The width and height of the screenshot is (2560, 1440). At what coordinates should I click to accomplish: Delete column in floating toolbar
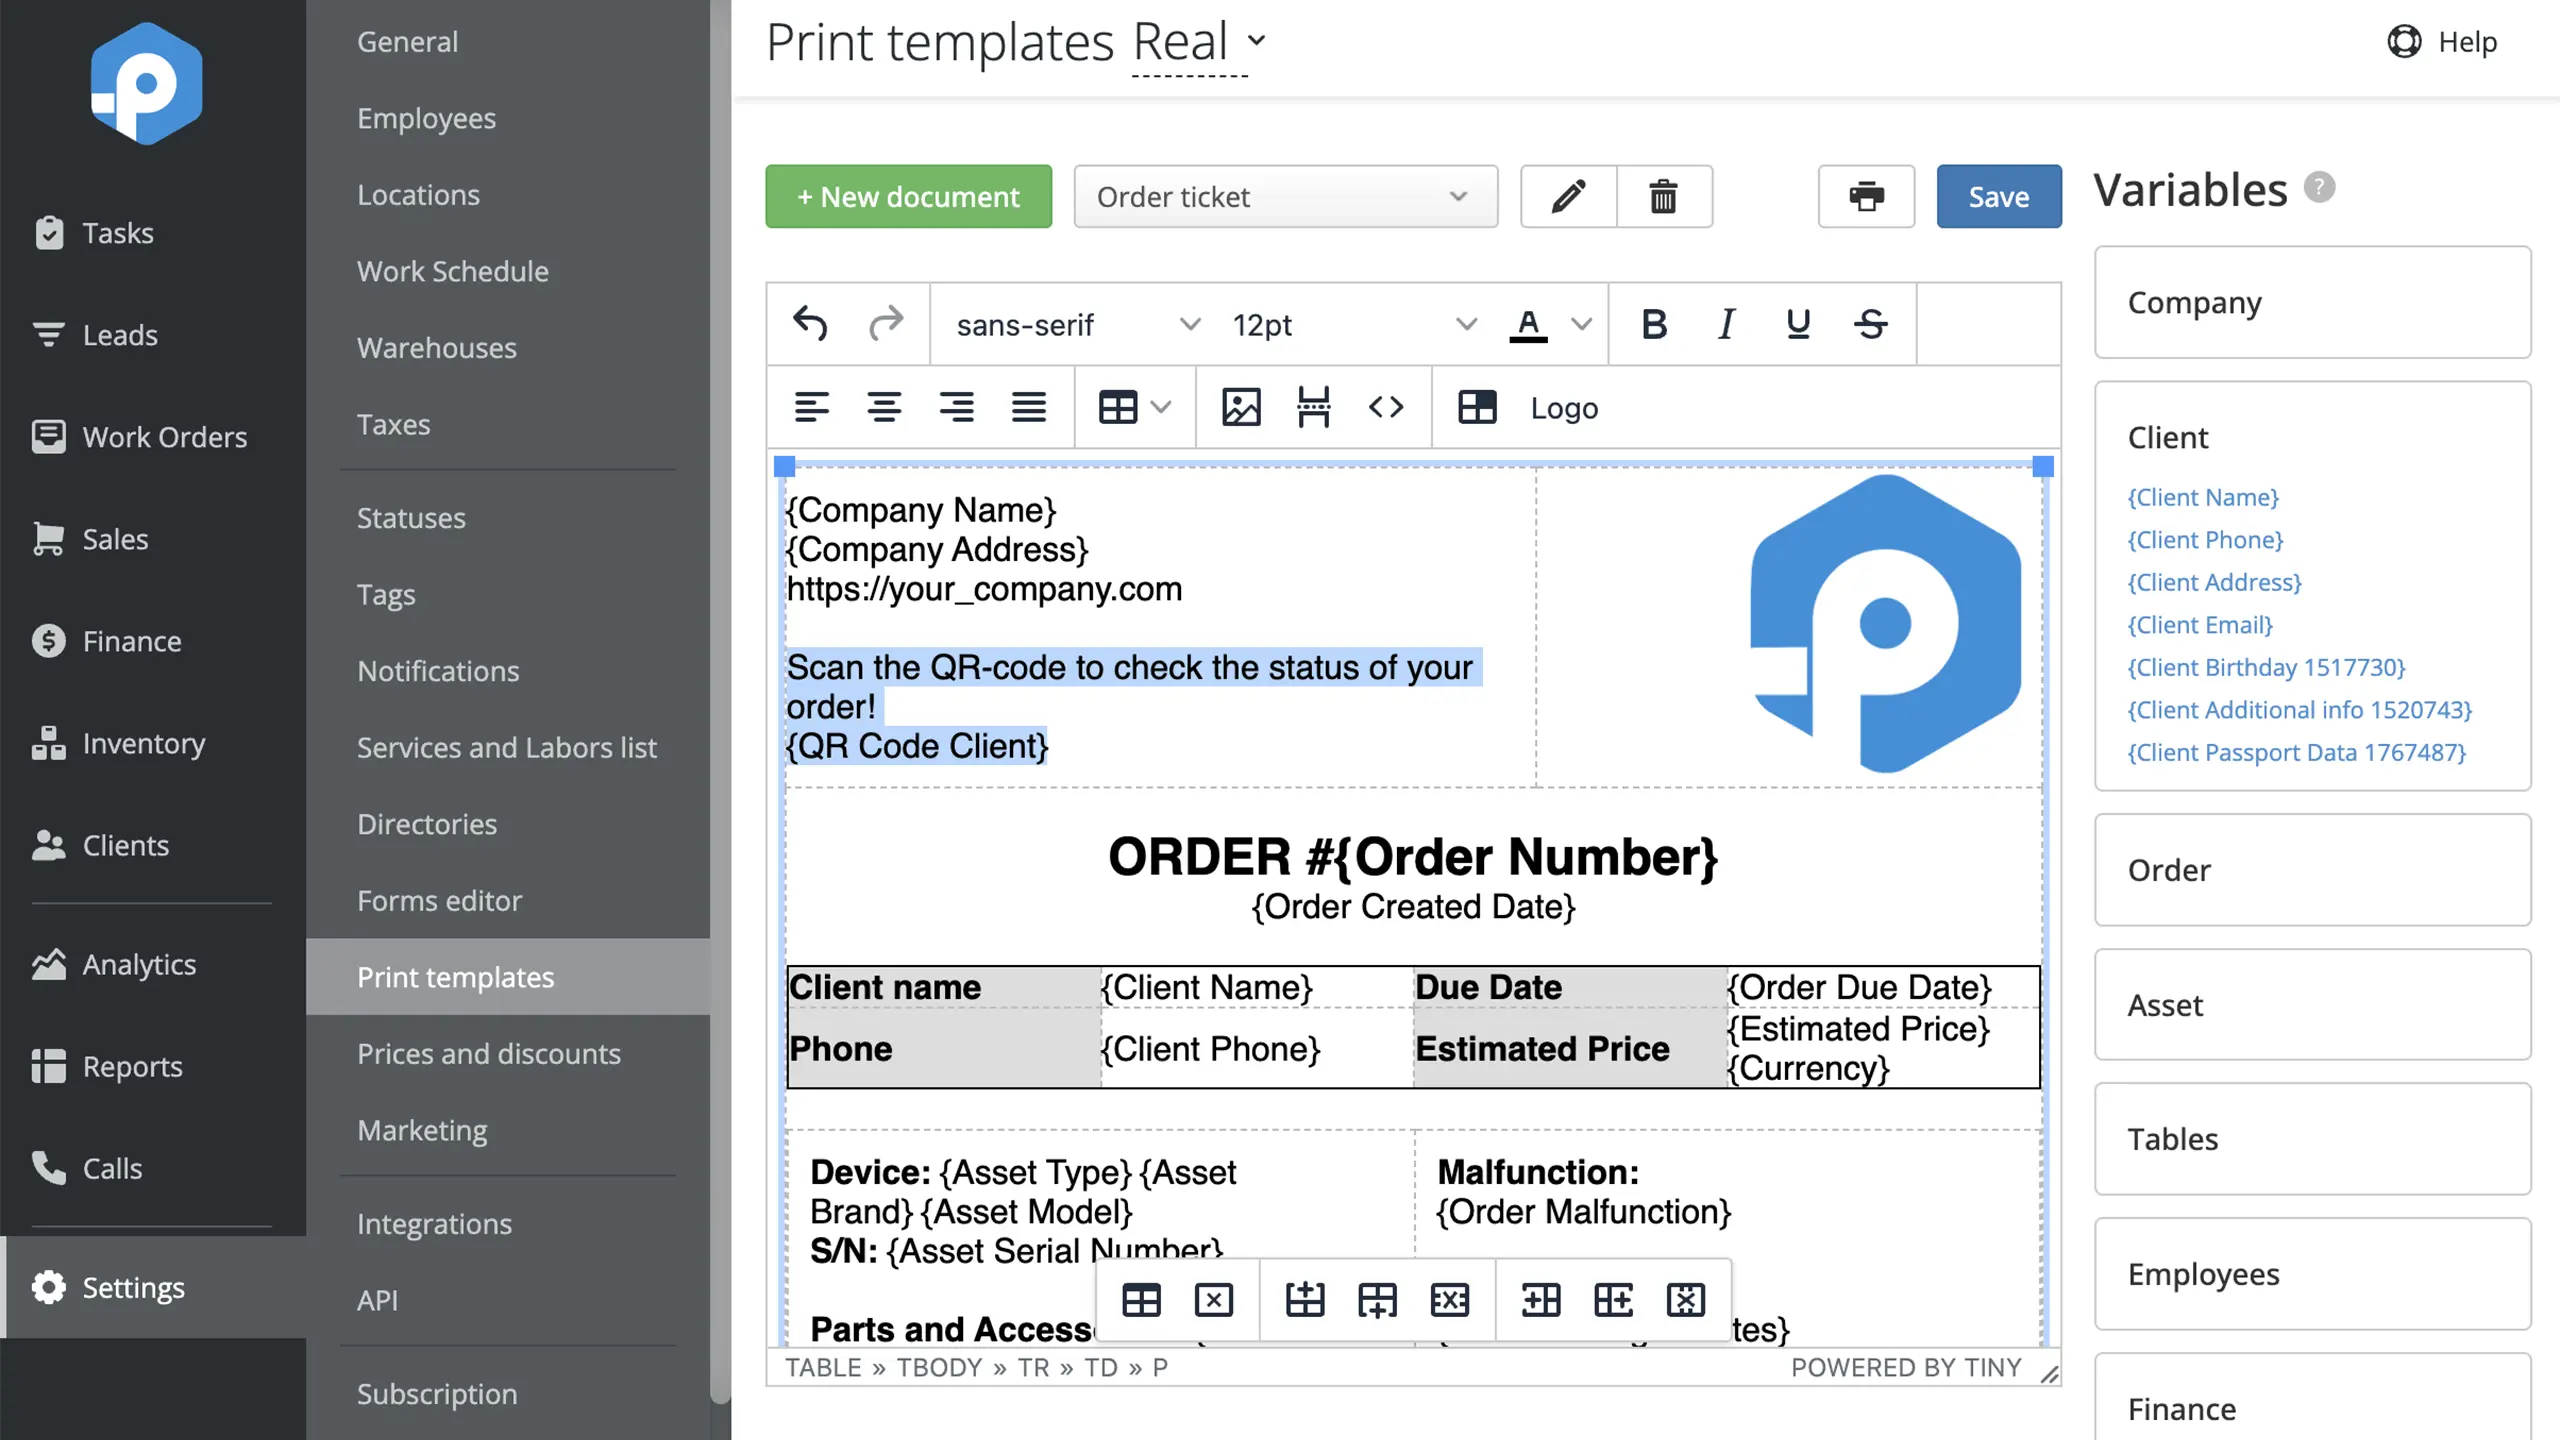pos(1686,1300)
